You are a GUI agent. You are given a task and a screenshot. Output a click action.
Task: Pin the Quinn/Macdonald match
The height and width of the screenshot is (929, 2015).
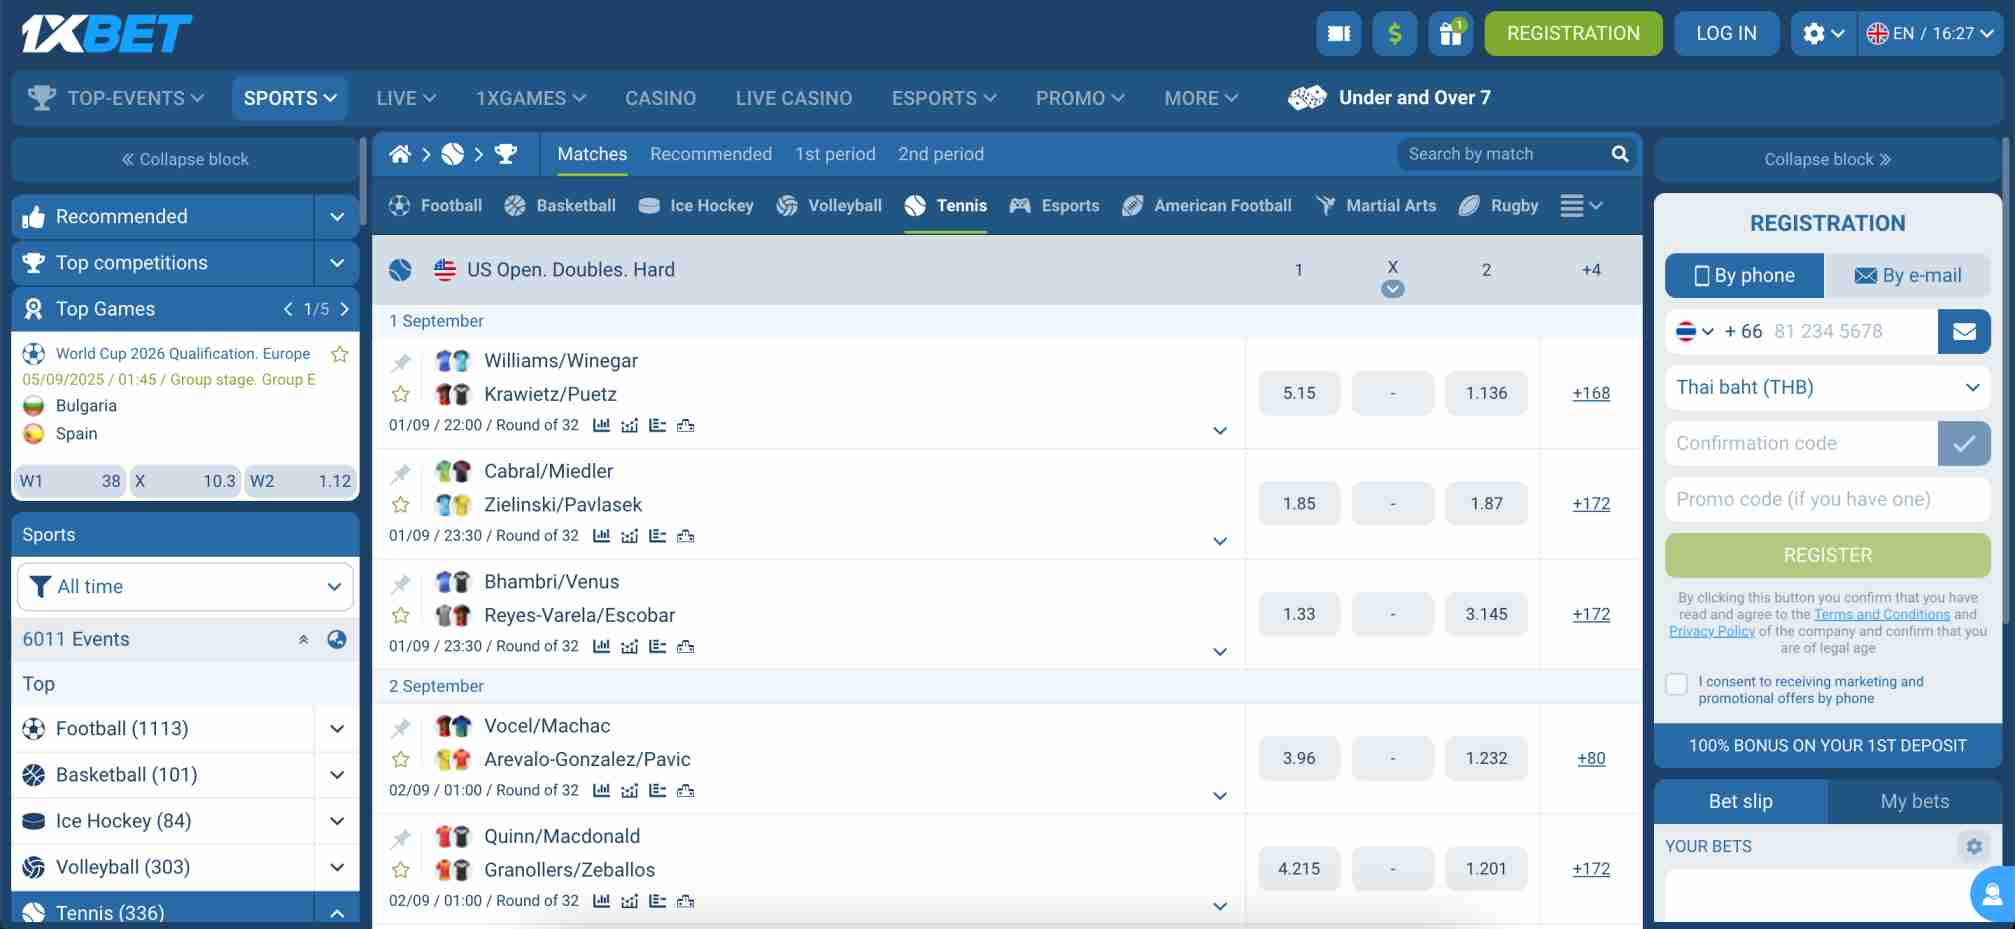401,838
